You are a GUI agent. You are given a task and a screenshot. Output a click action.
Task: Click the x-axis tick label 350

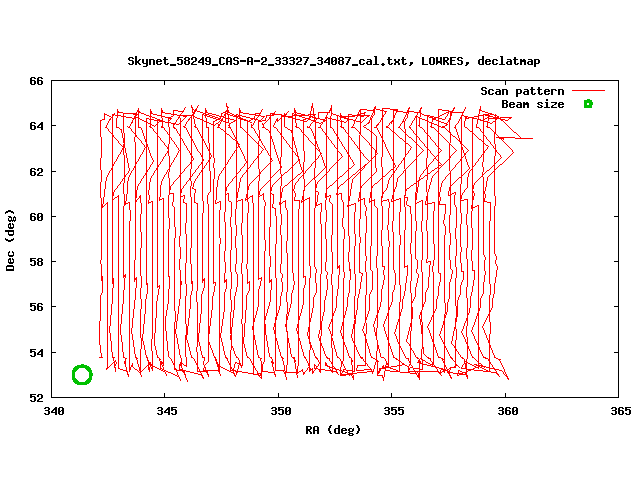(x=281, y=411)
